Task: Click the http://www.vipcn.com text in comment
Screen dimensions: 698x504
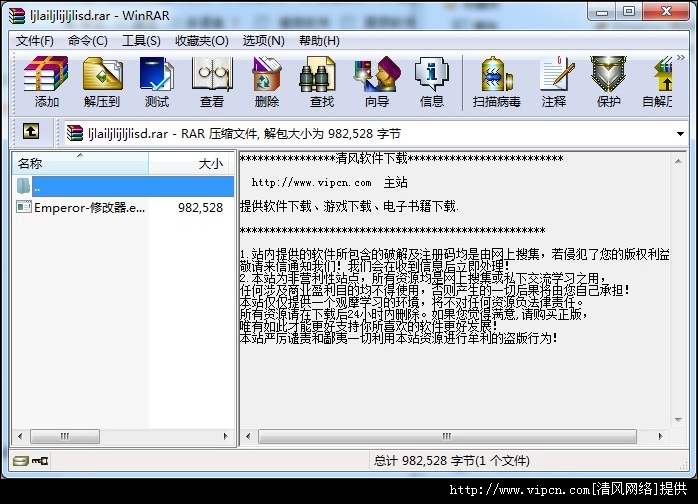Action: pyautogui.click(x=311, y=183)
